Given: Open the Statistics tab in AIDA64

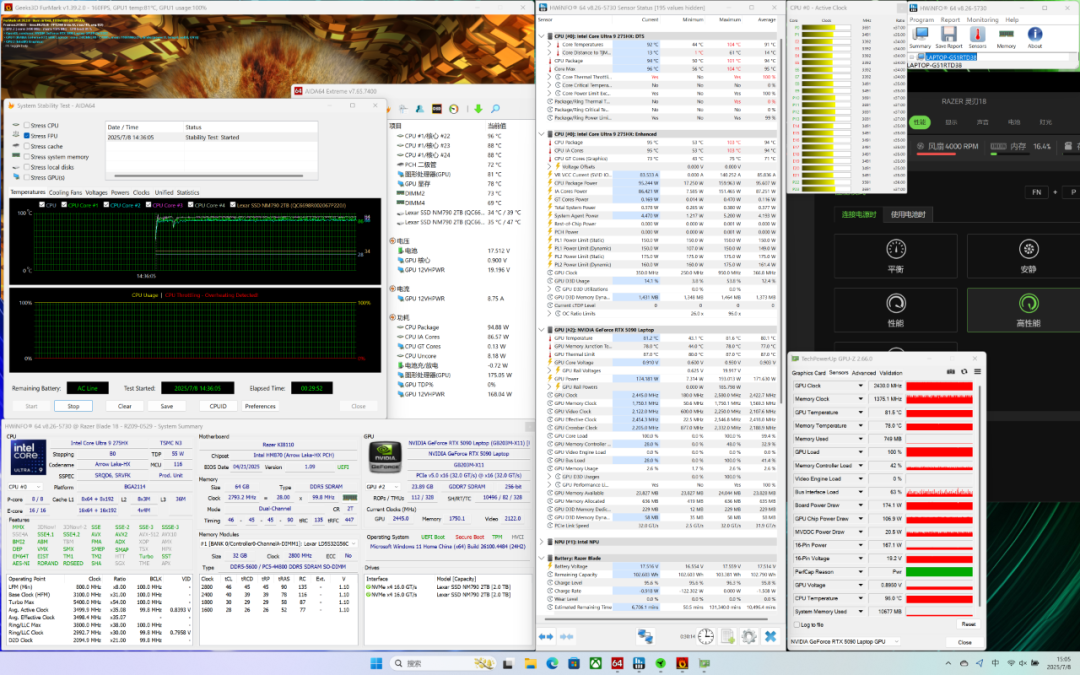Looking at the screenshot, I should [187, 193].
